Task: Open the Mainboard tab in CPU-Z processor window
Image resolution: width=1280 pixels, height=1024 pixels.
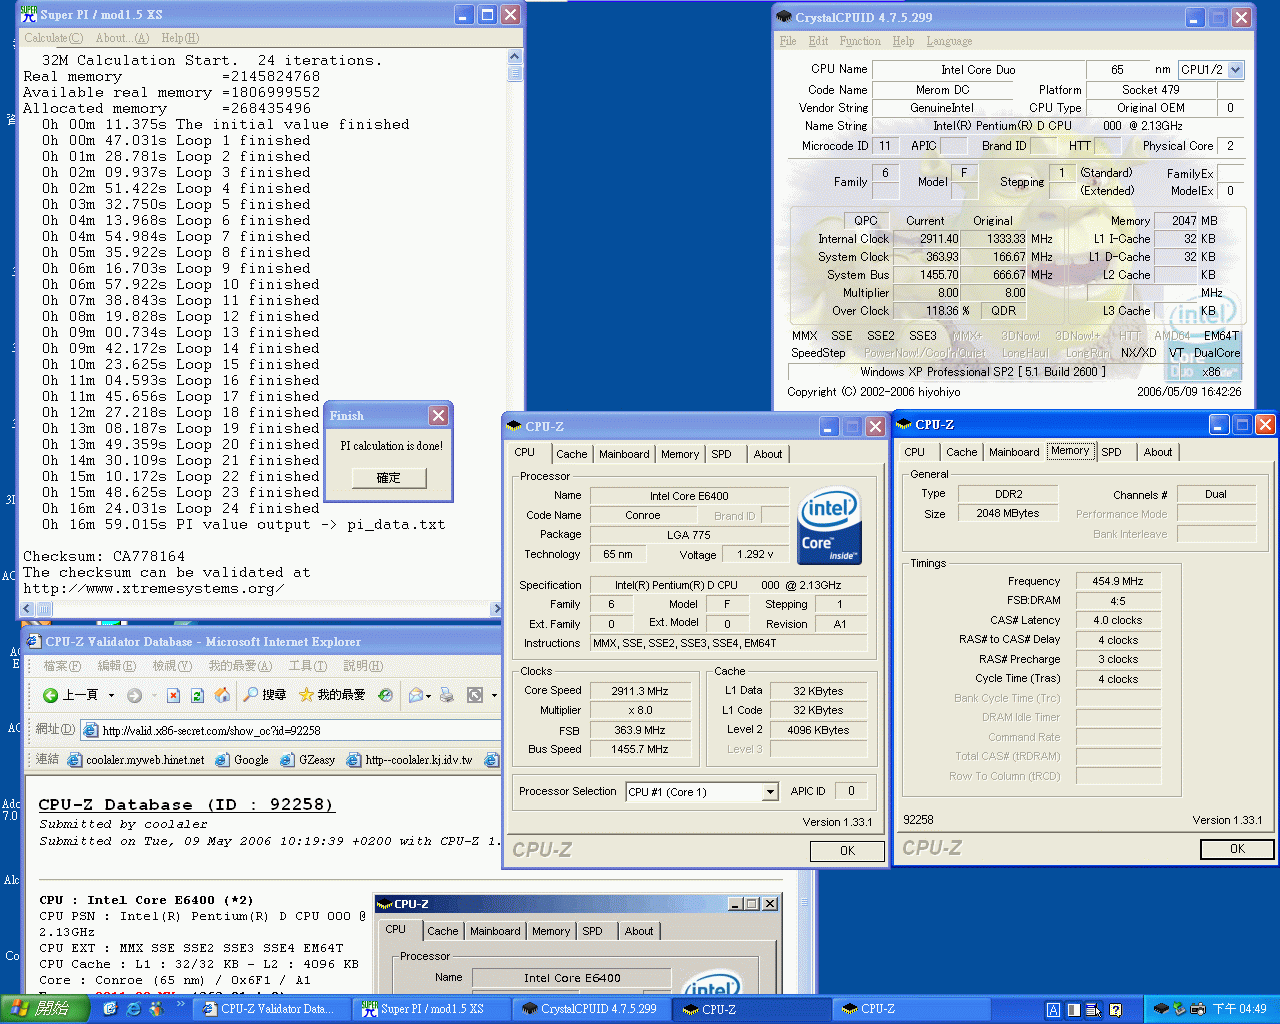Action: coord(624,454)
